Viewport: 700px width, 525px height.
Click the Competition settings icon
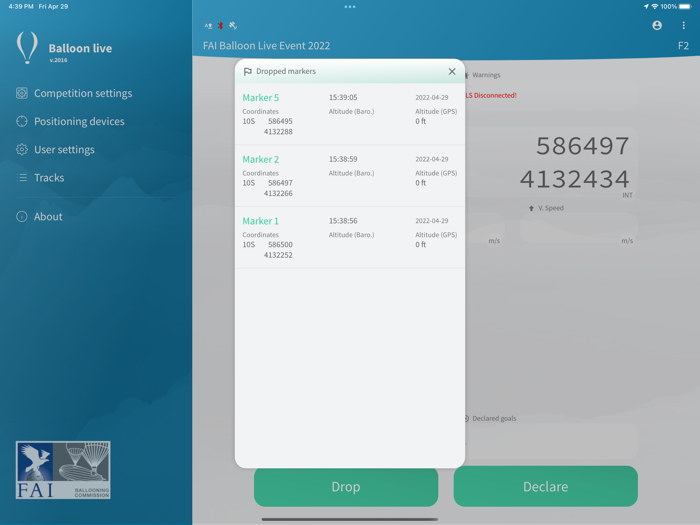point(21,93)
